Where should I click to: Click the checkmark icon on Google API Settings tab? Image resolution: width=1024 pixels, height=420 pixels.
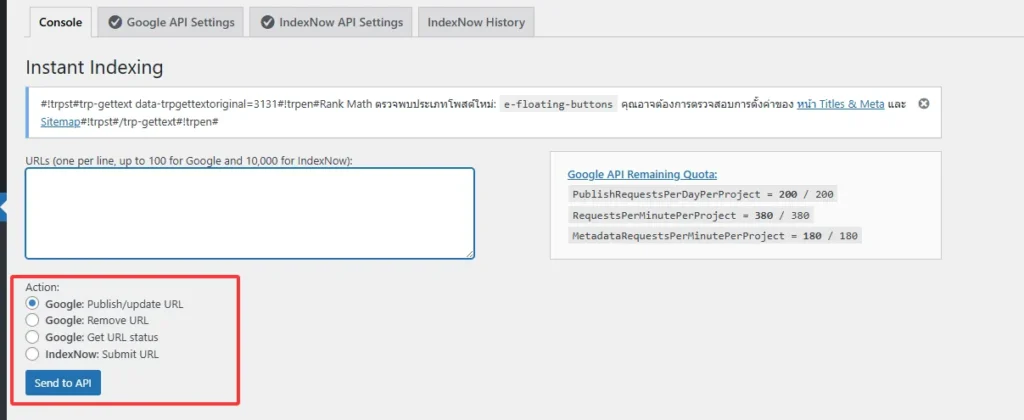click(x=115, y=22)
